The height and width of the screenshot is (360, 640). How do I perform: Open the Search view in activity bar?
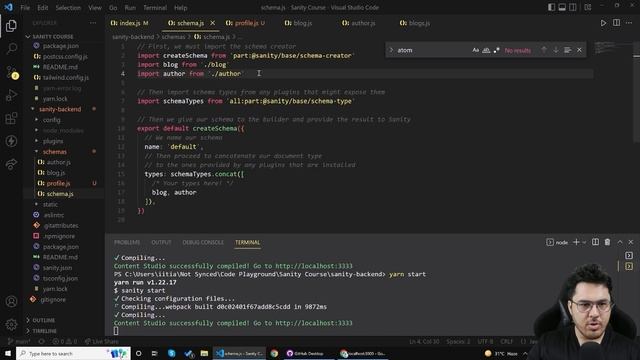click(x=11, y=49)
